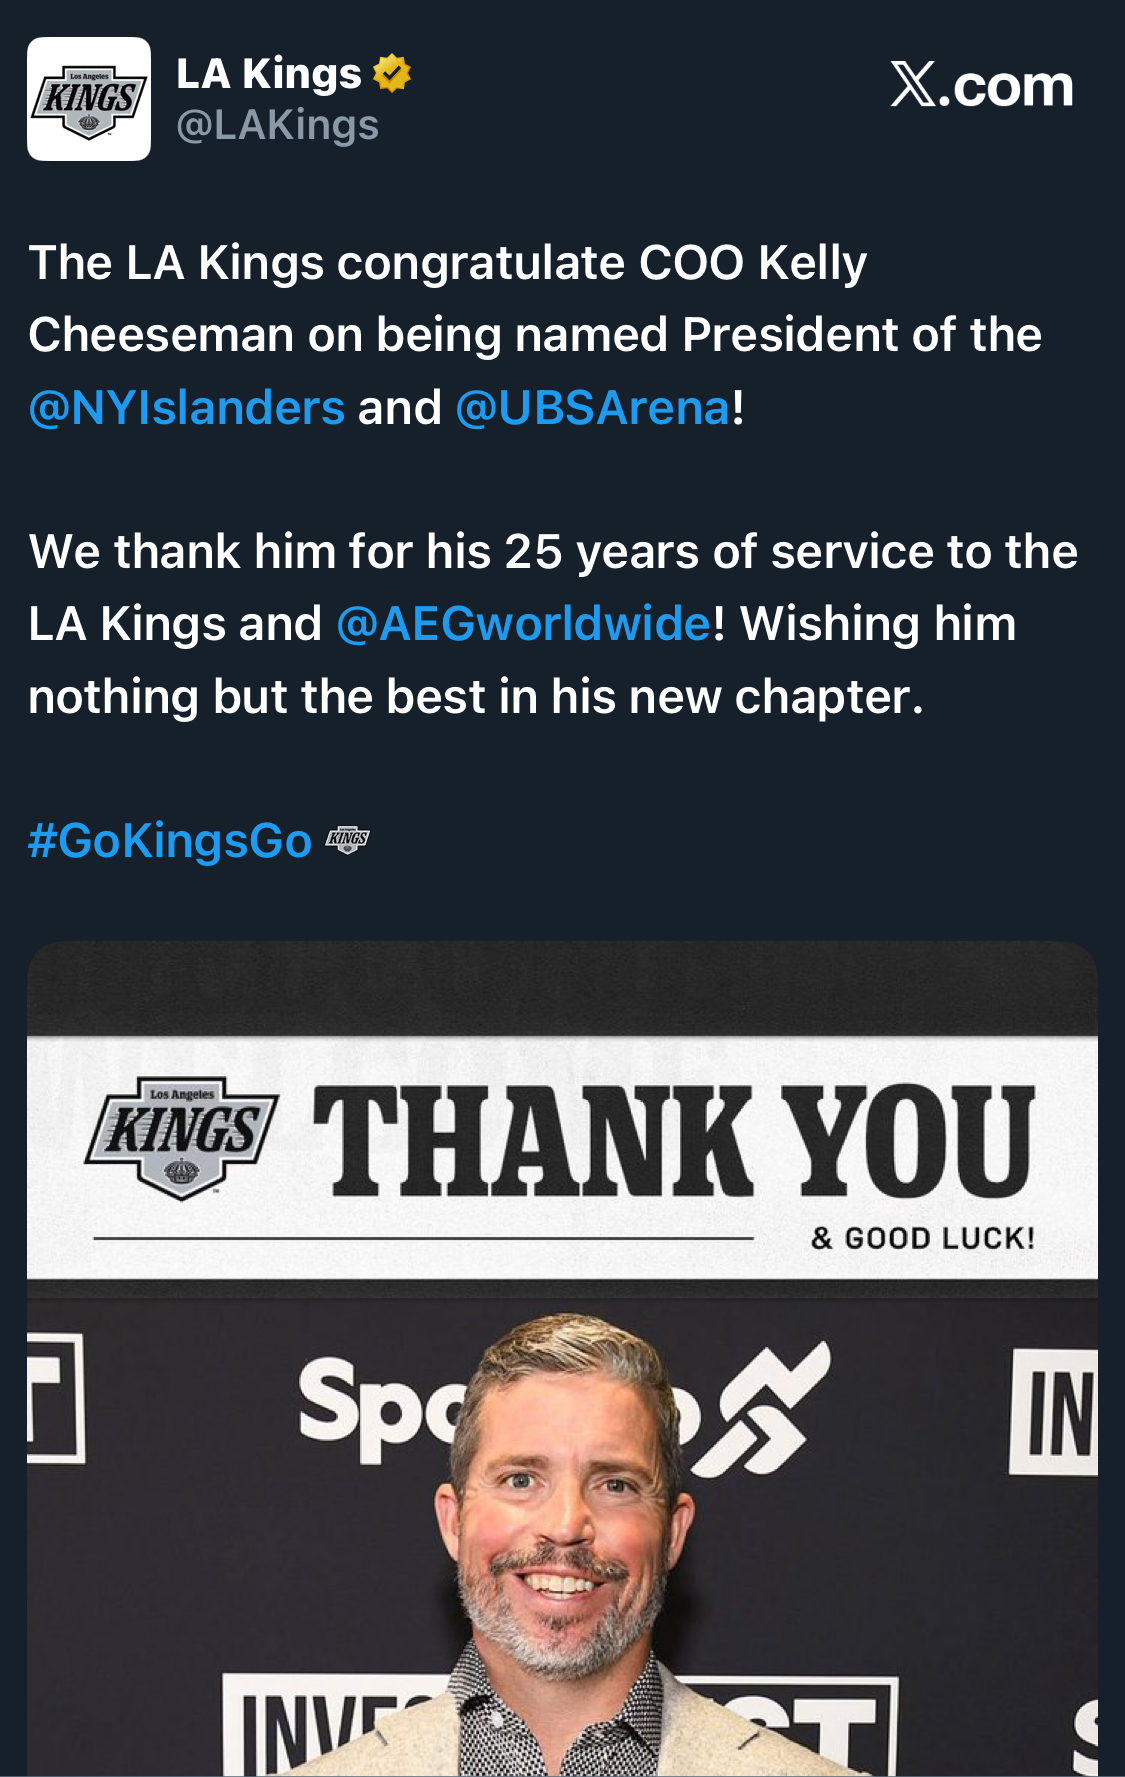Open the LA Kings profile avatar
This screenshot has width=1125, height=1777.
pos(89,99)
